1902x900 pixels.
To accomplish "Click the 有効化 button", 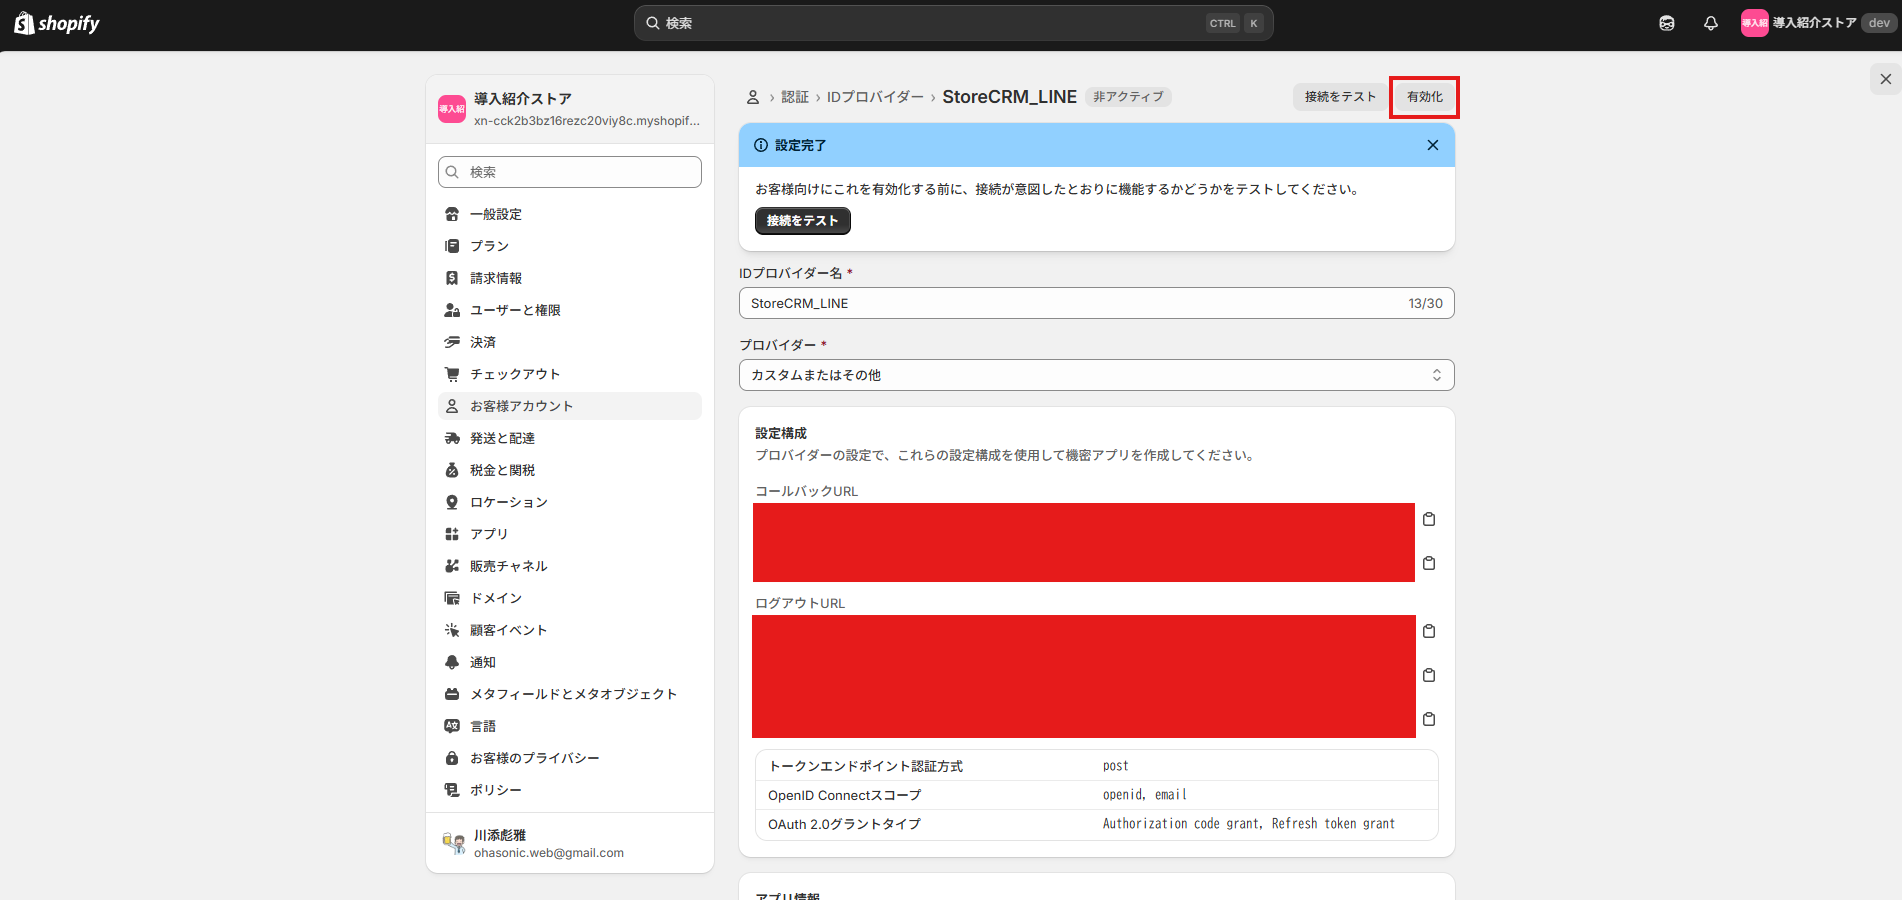I will point(1424,97).
